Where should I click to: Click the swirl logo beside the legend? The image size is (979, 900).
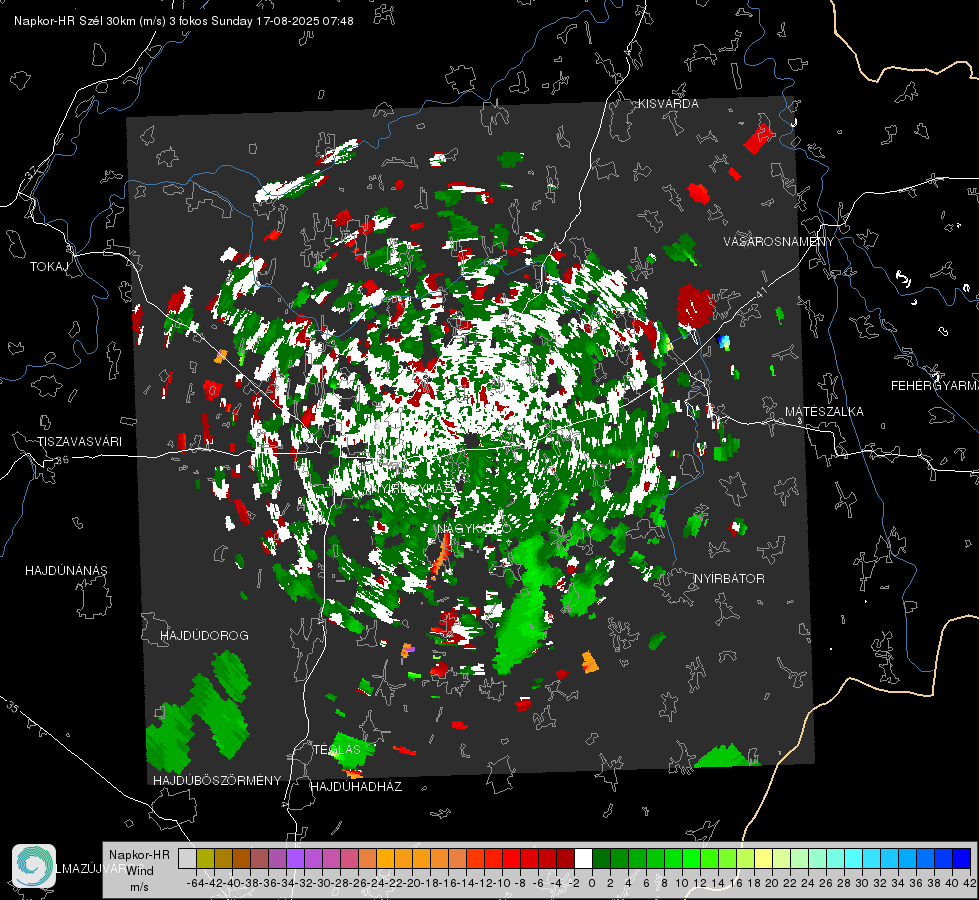tap(34, 866)
